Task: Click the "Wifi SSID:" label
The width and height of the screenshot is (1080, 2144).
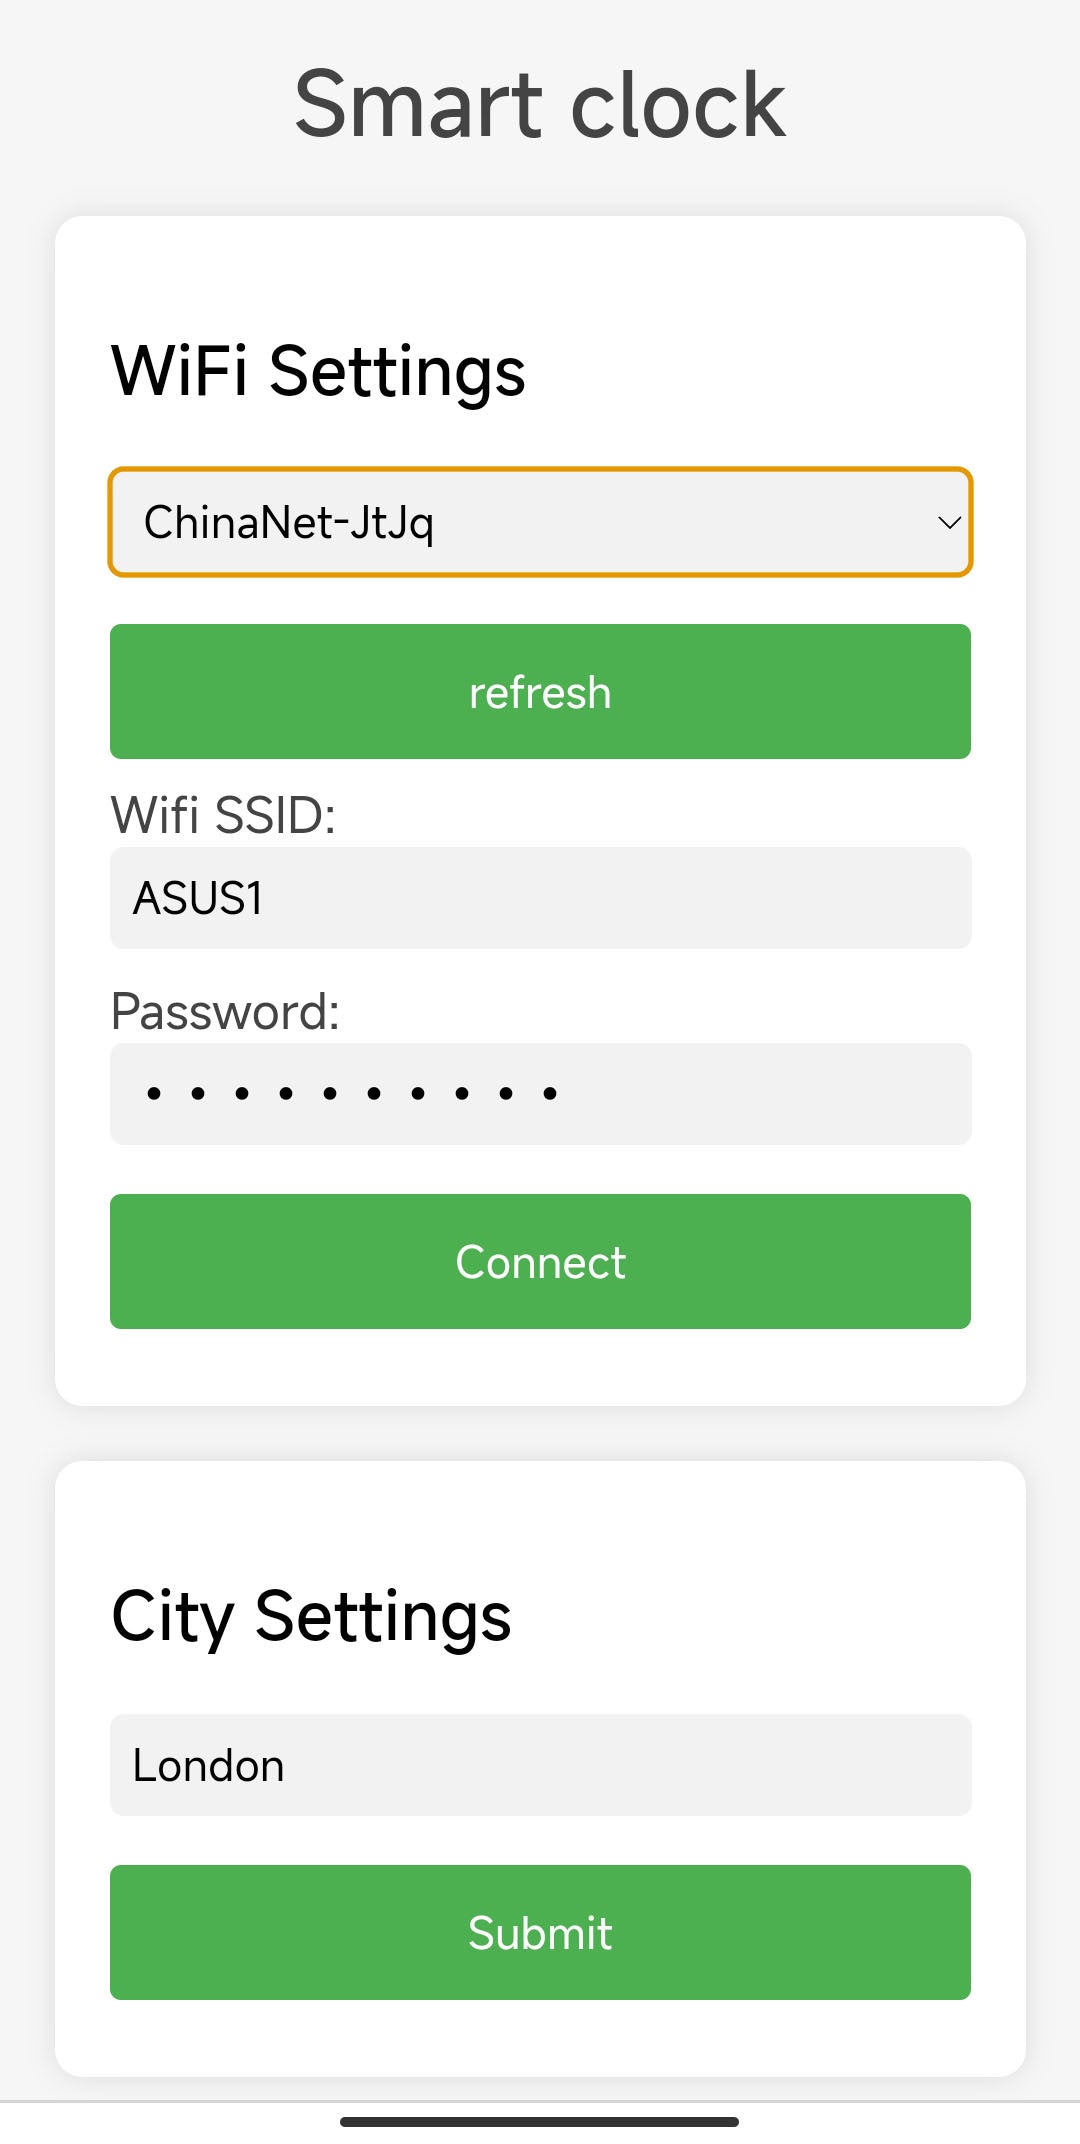Action: click(x=223, y=815)
